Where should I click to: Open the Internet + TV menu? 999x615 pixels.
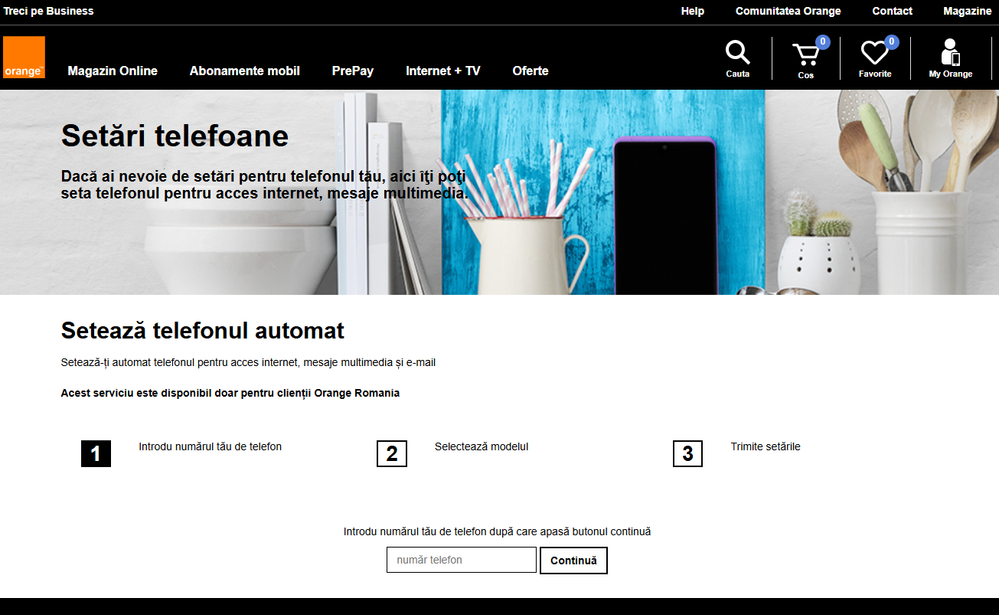coord(443,71)
